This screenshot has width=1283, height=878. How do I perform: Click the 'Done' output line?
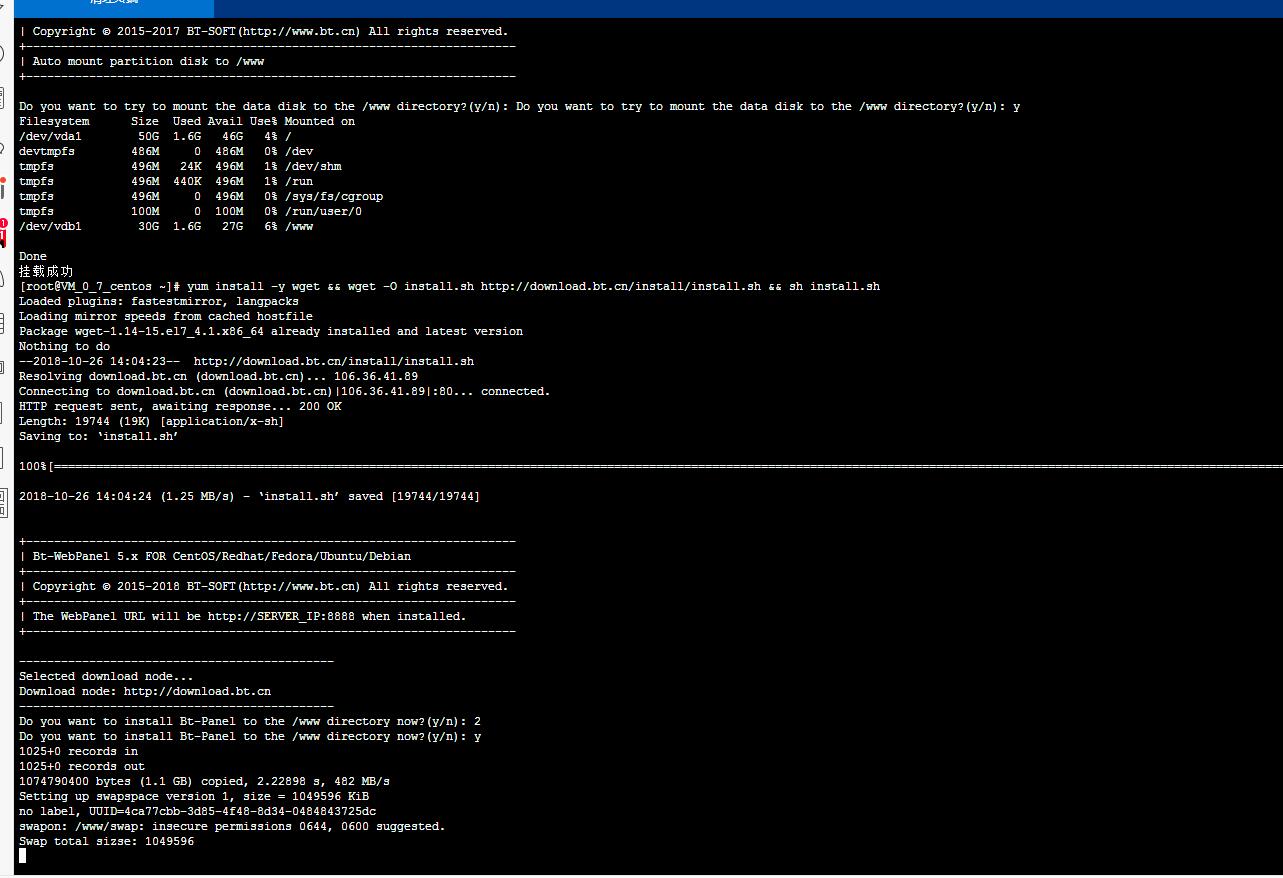pyautogui.click(x=33, y=256)
